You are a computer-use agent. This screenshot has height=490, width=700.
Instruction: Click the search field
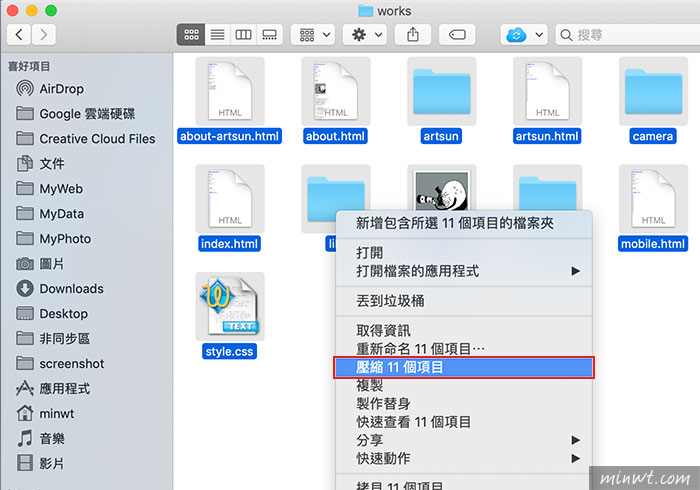[627, 34]
